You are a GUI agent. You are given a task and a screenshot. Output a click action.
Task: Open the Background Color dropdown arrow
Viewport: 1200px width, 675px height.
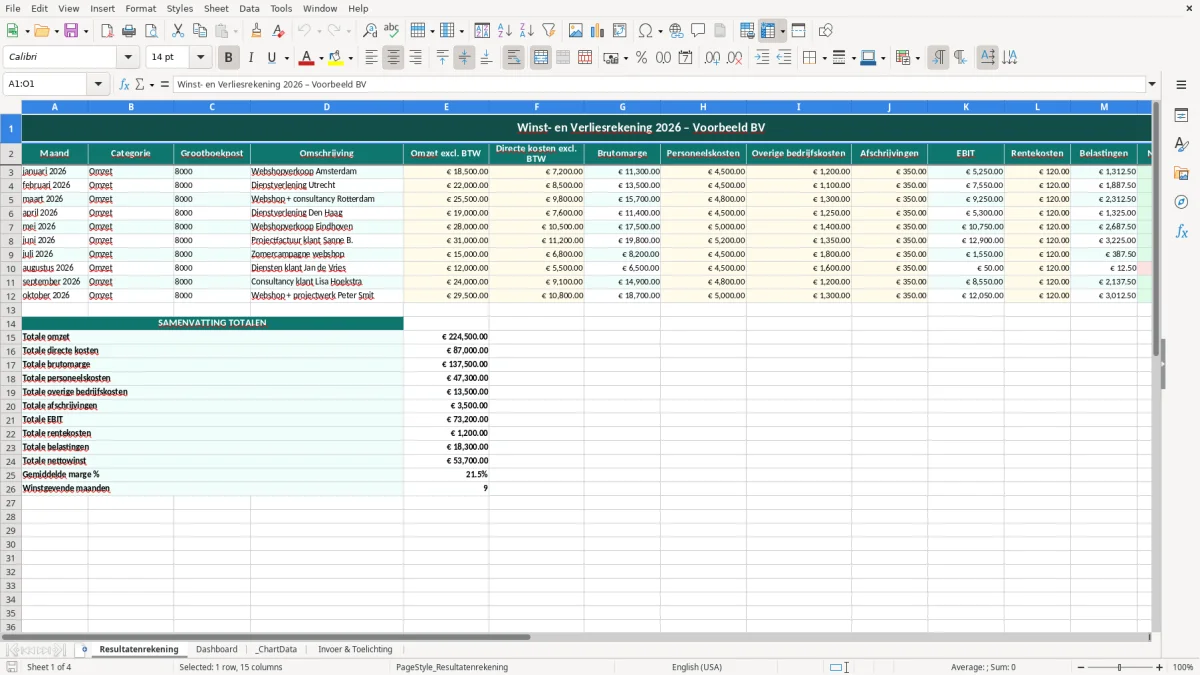pos(351,58)
